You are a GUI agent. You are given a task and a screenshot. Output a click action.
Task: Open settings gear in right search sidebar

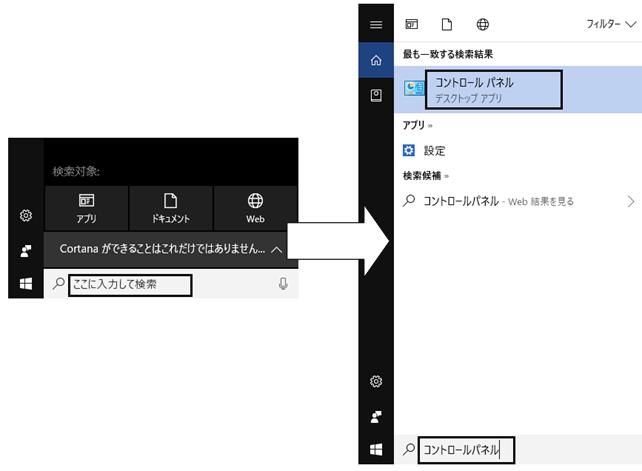(376, 381)
